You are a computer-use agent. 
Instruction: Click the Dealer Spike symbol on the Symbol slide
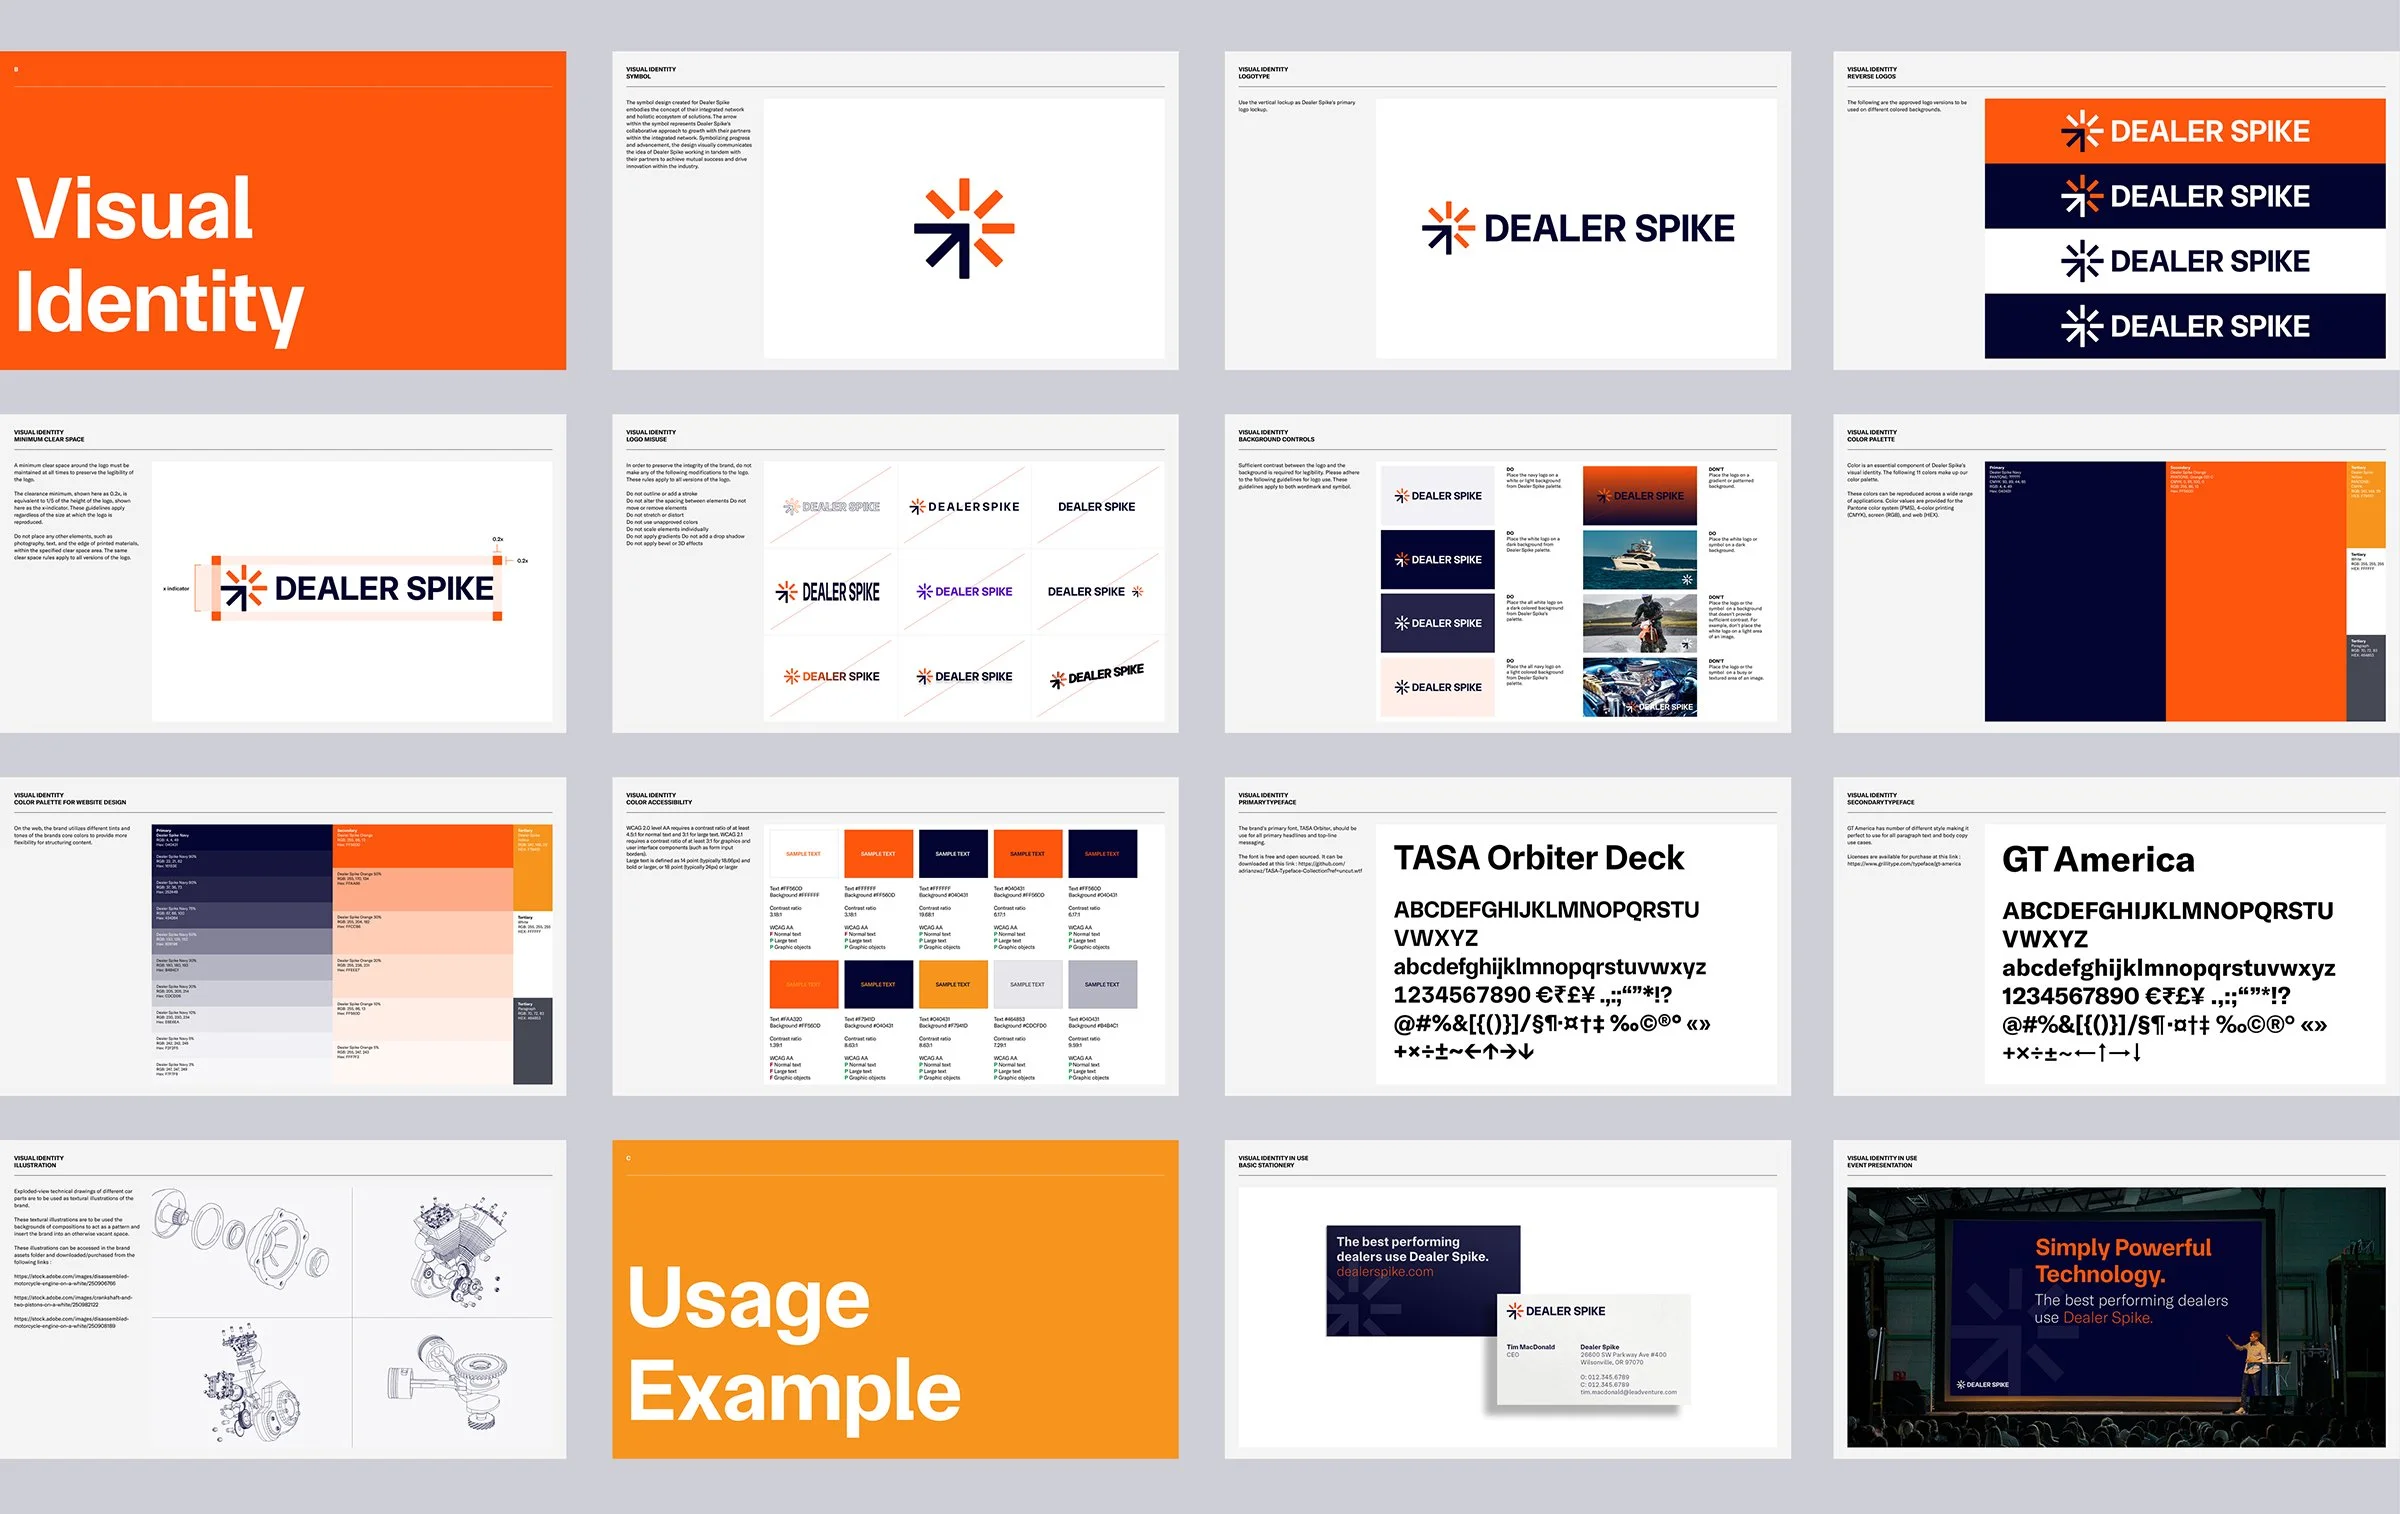pos(964,228)
